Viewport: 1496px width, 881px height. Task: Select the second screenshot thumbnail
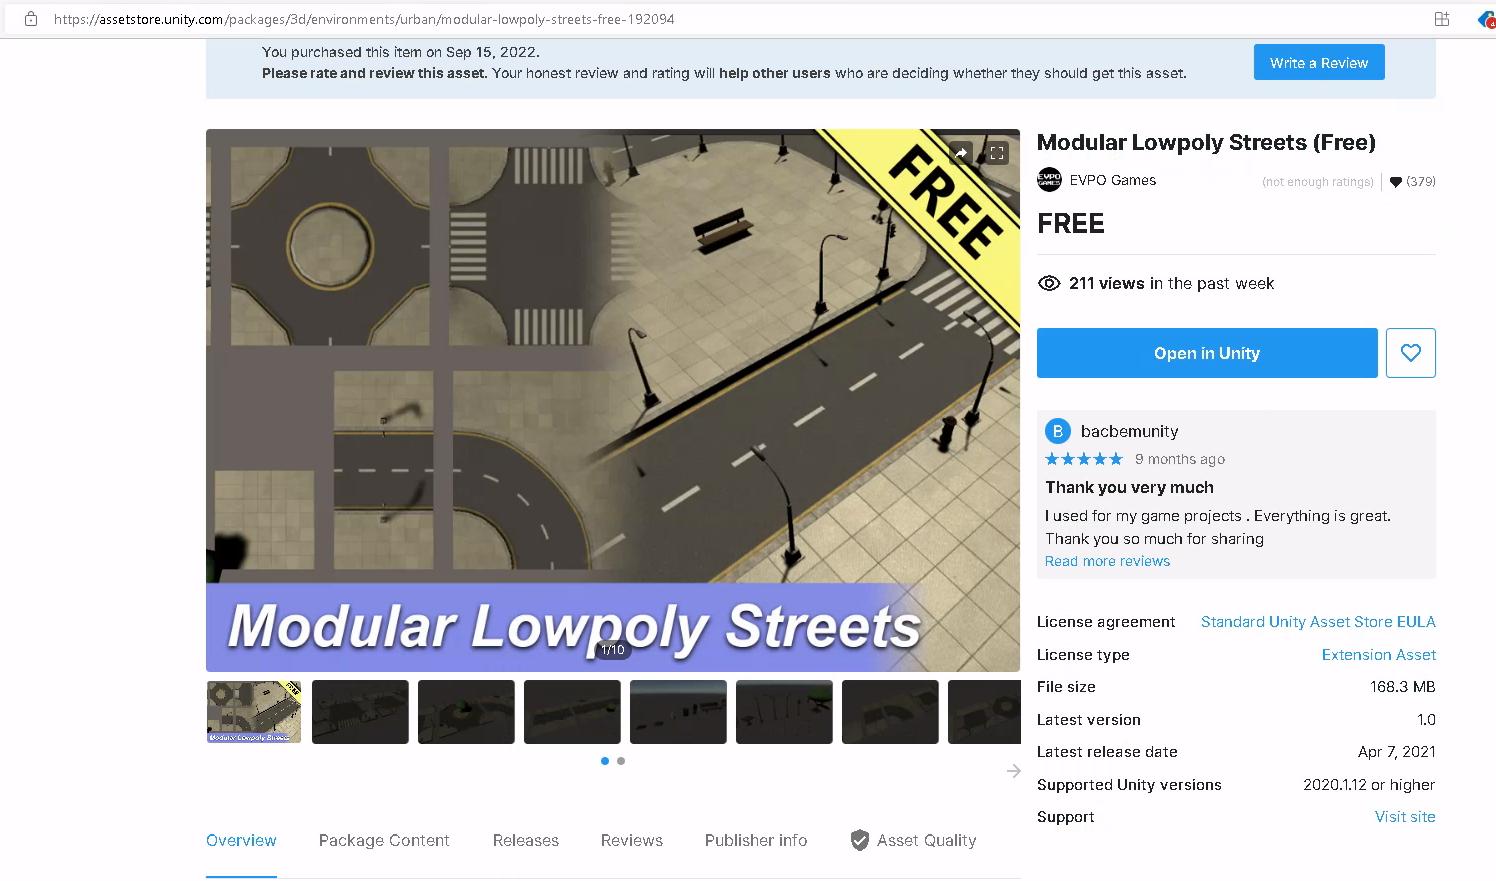(360, 712)
